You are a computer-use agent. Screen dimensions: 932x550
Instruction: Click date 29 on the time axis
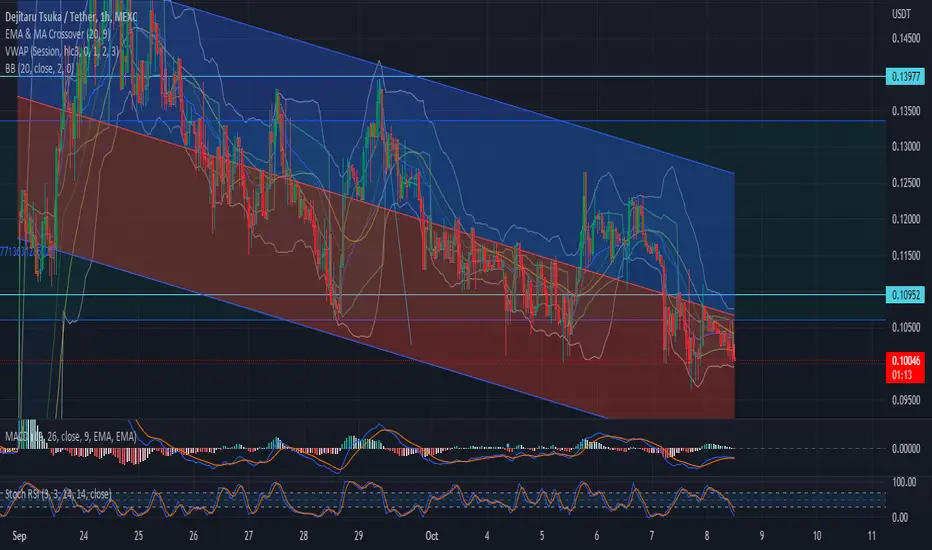point(358,536)
